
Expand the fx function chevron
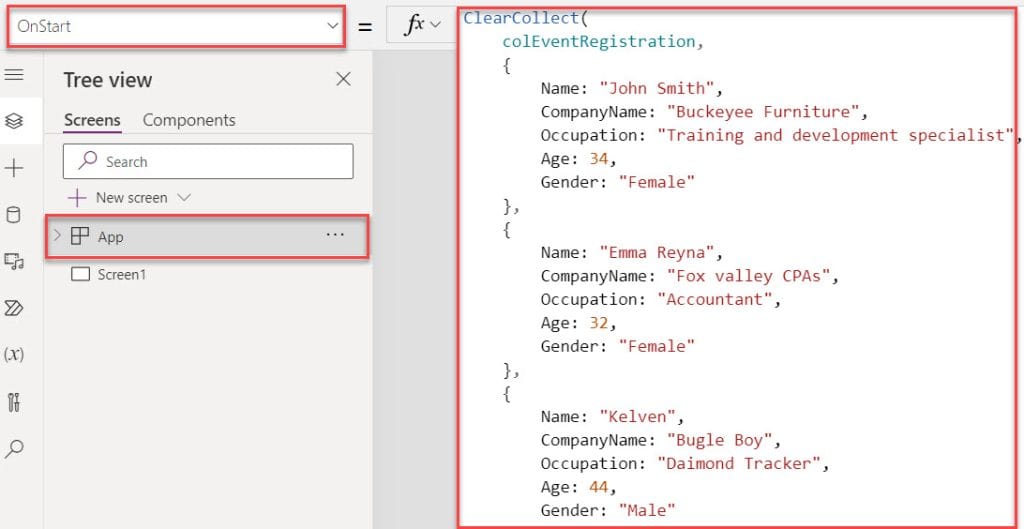pos(436,25)
